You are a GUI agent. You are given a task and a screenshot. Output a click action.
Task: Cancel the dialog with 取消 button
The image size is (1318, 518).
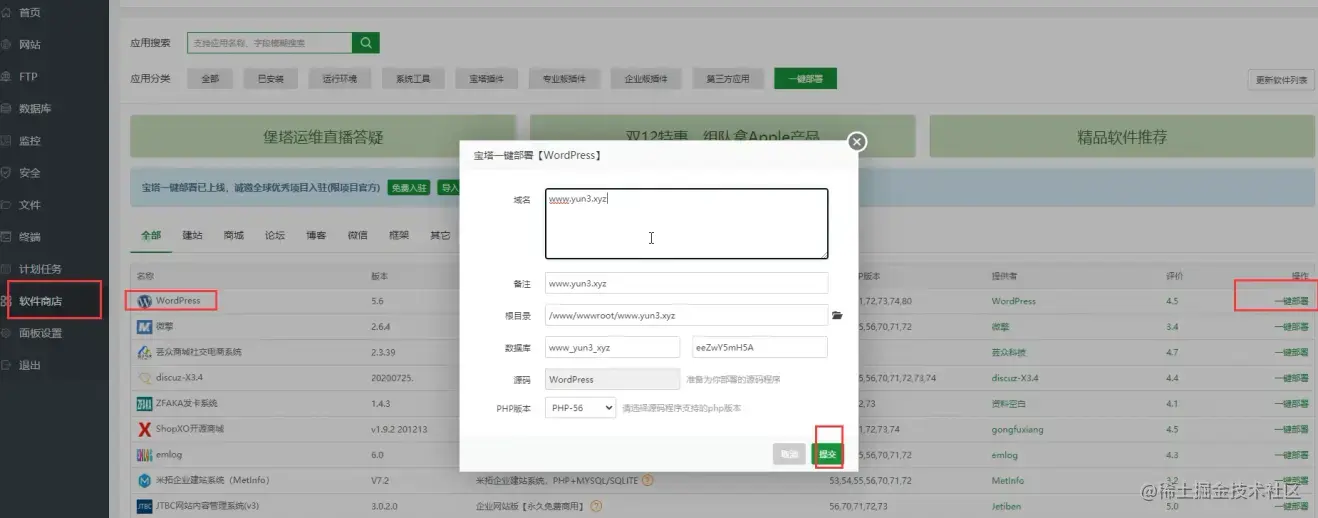[789, 454]
